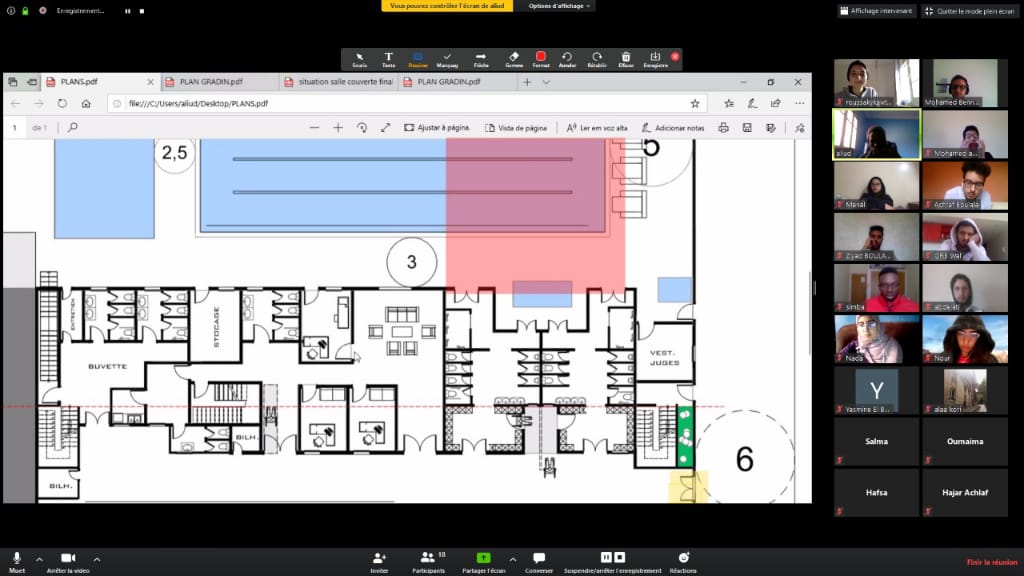Expand audio options arrow beside Muet
1024x576 pixels.
(39, 558)
